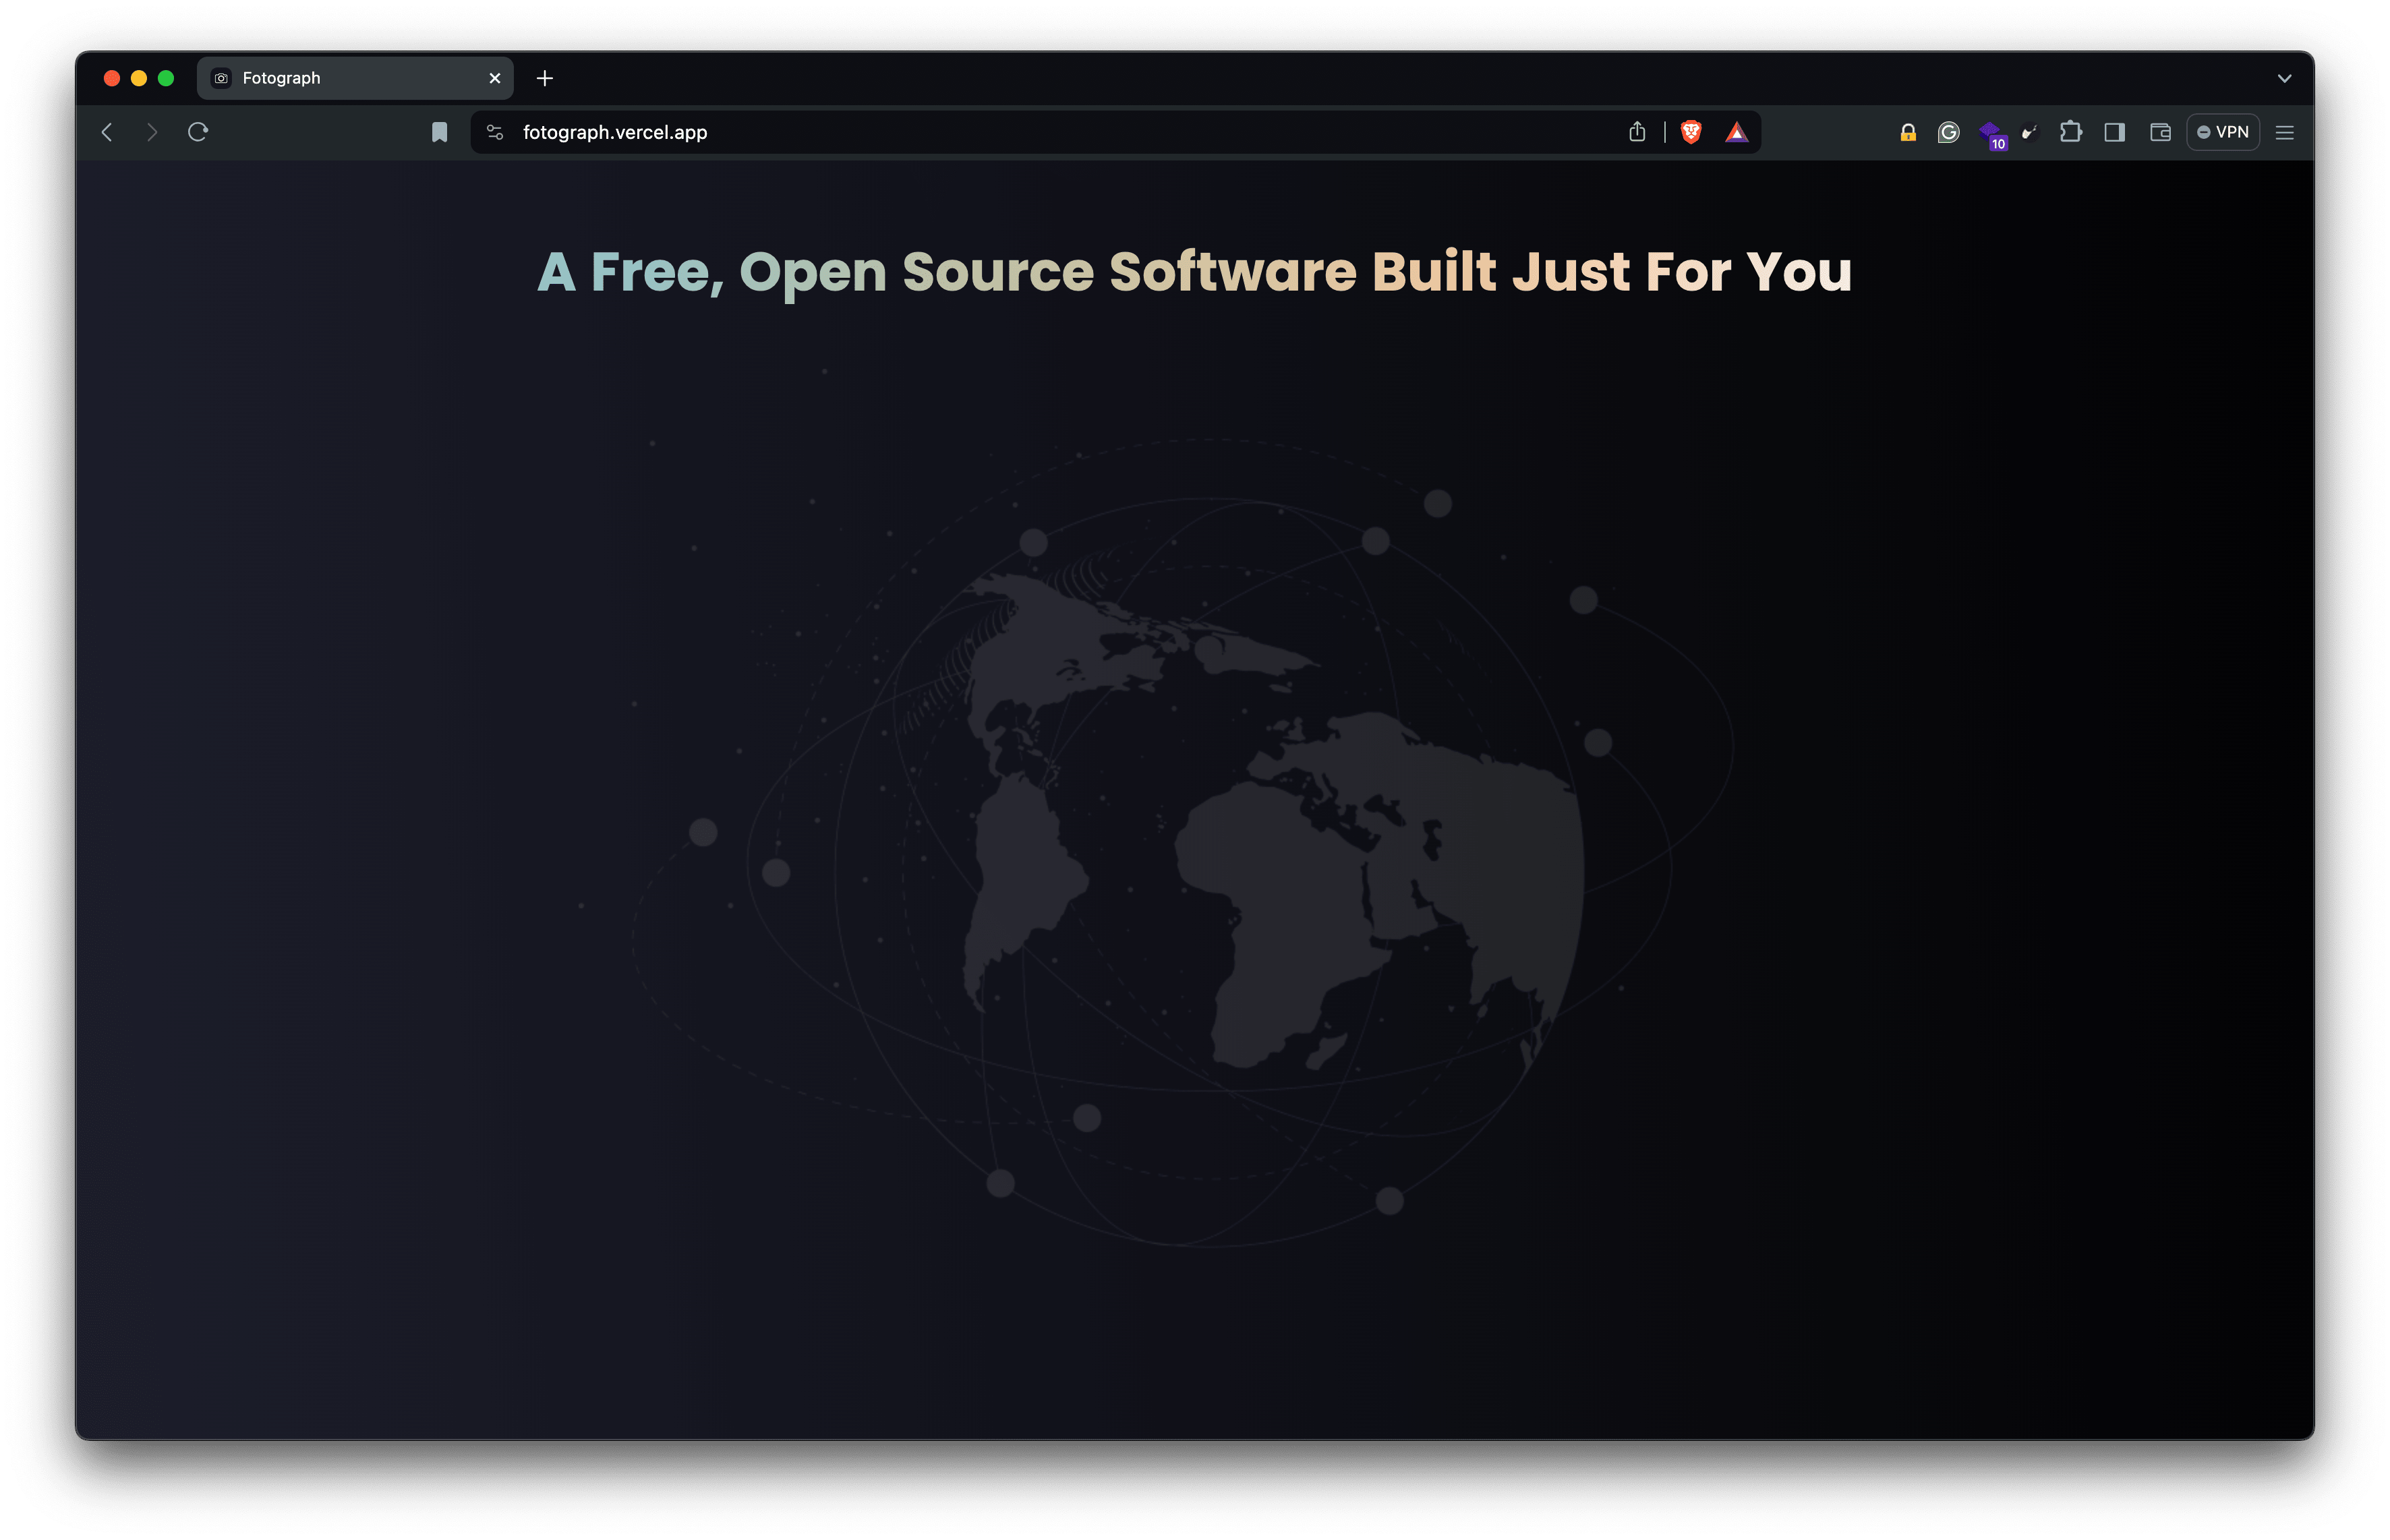
Task: Minimize the window with the yellow button
Action: pyautogui.click(x=139, y=78)
